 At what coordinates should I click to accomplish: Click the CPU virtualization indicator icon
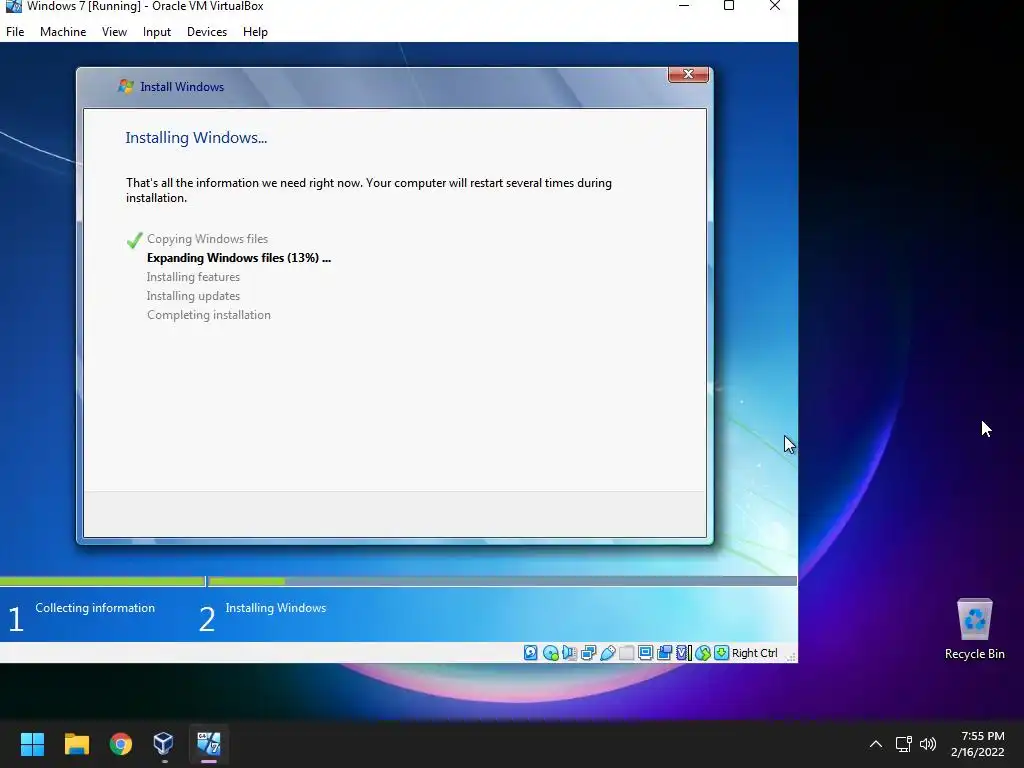(683, 652)
